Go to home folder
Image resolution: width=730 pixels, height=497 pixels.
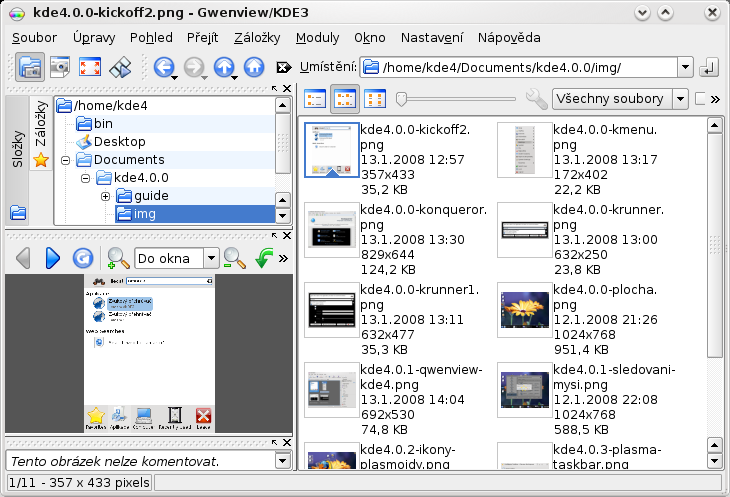click(254, 67)
